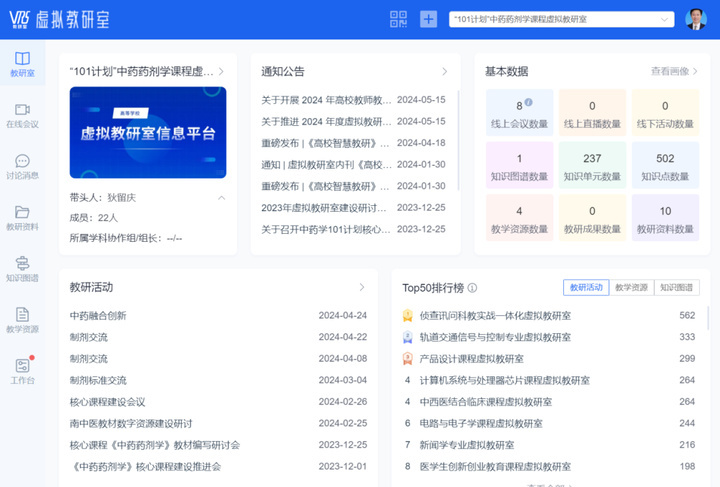Click the QR code icon in header

(398, 19)
